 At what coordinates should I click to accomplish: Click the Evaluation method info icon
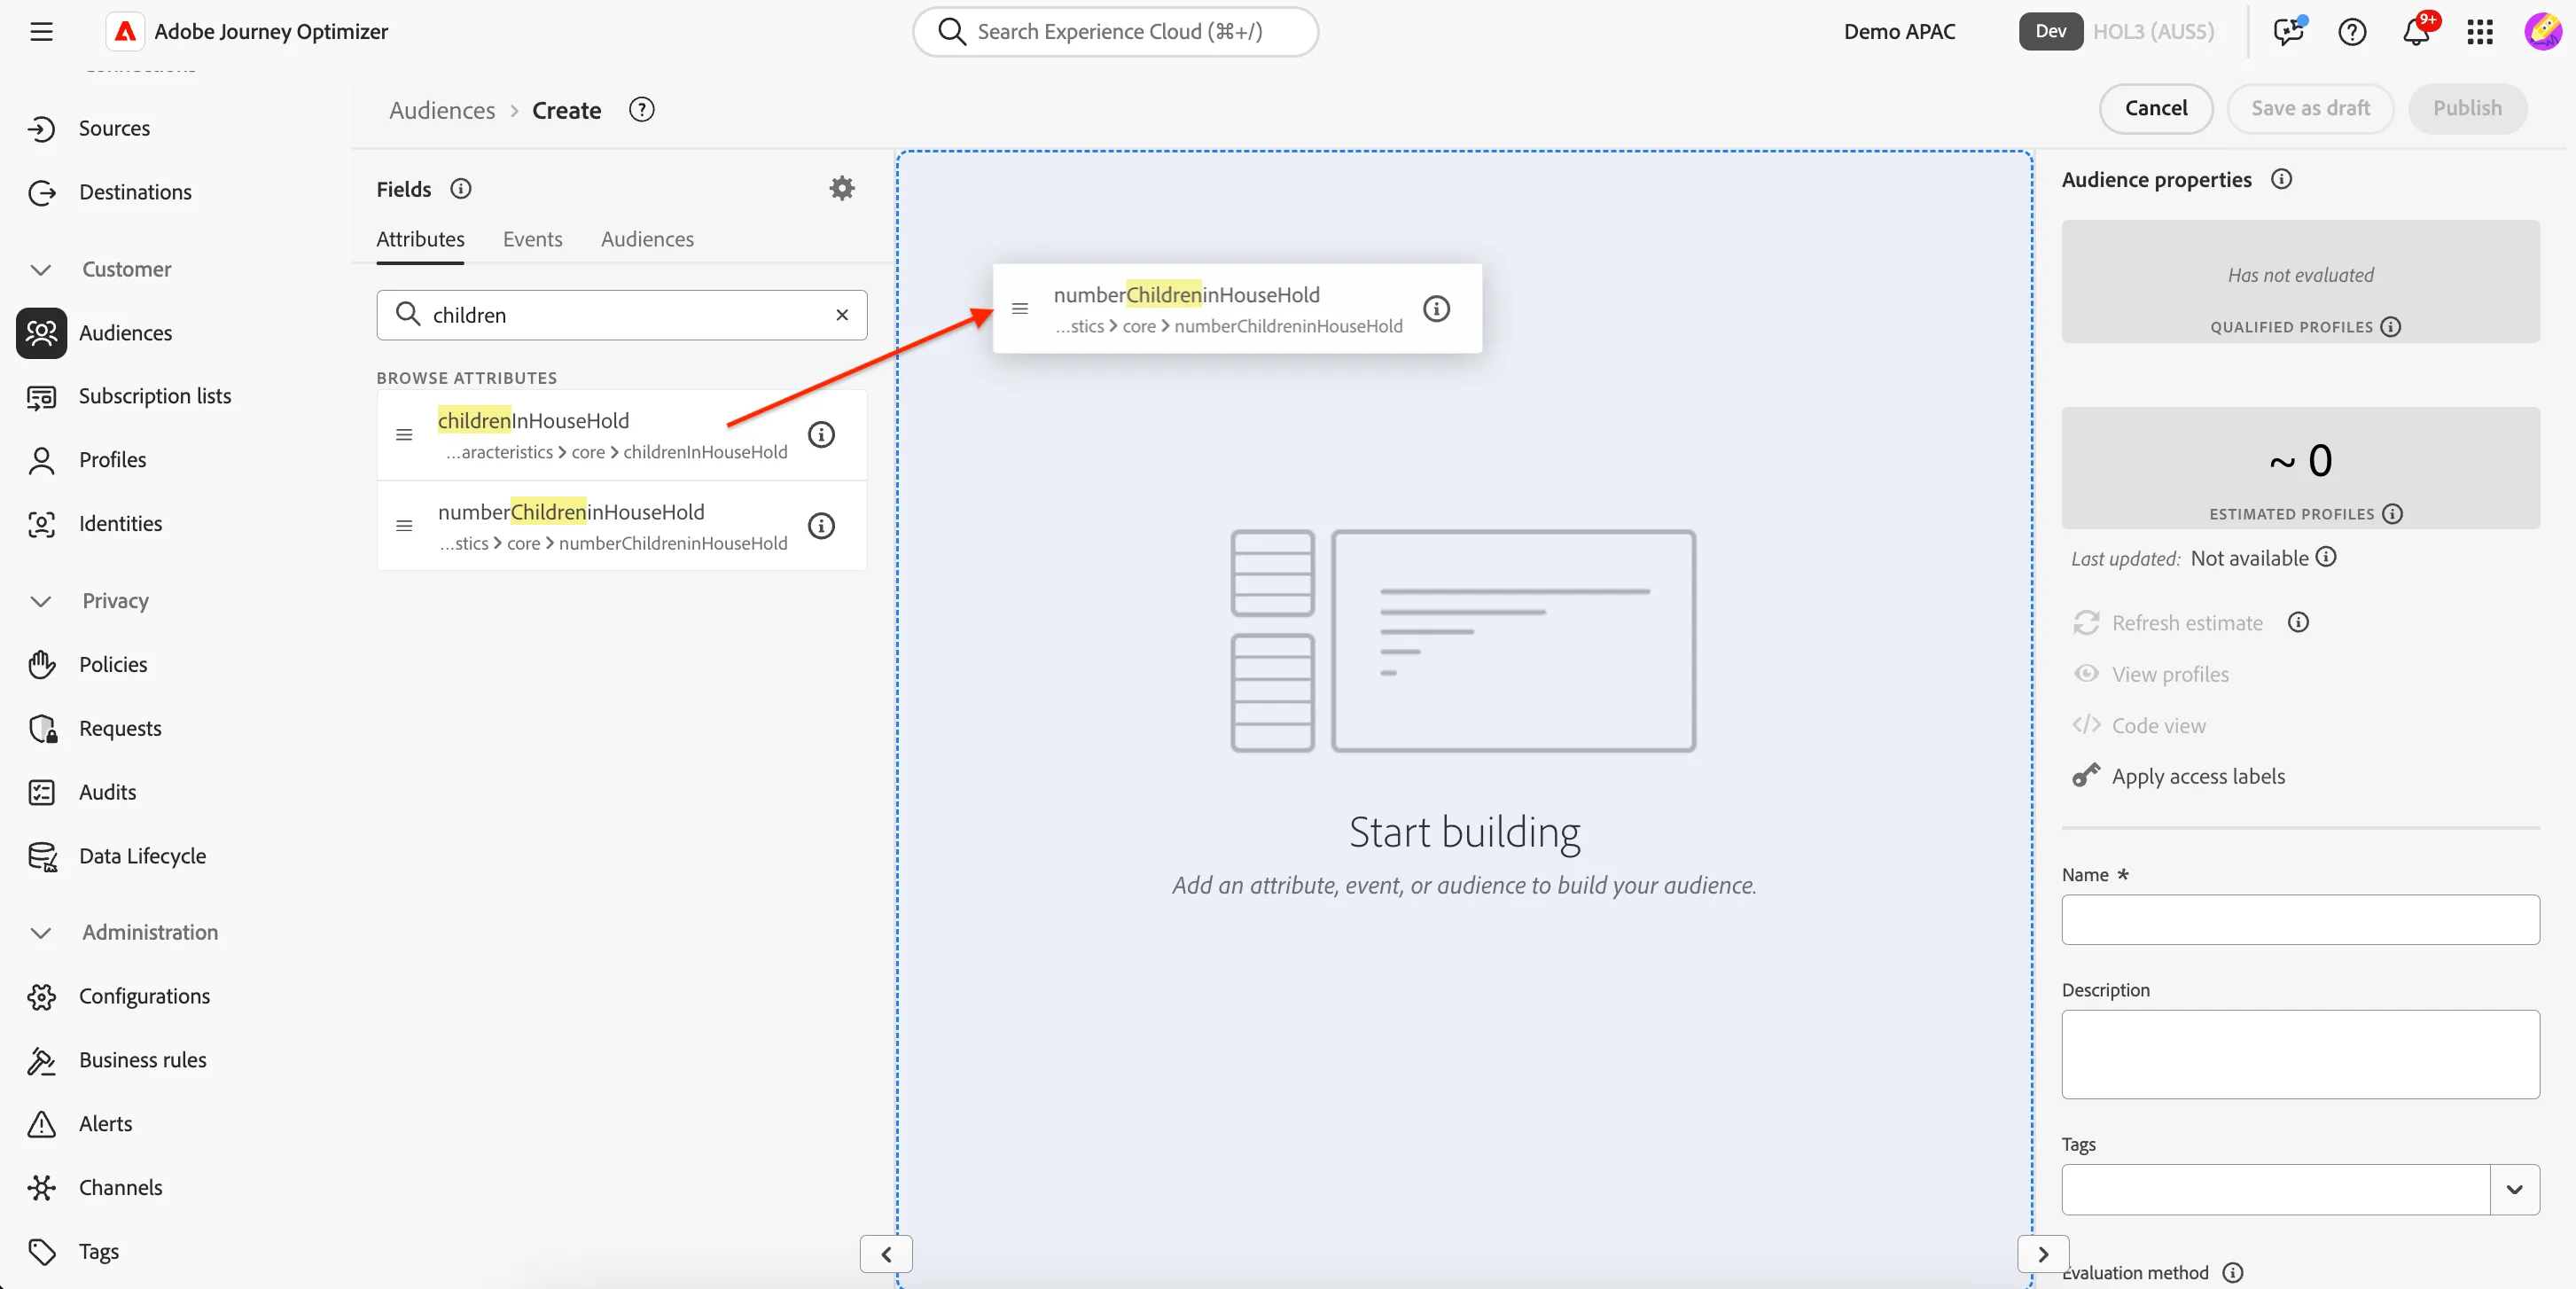click(x=2232, y=1273)
